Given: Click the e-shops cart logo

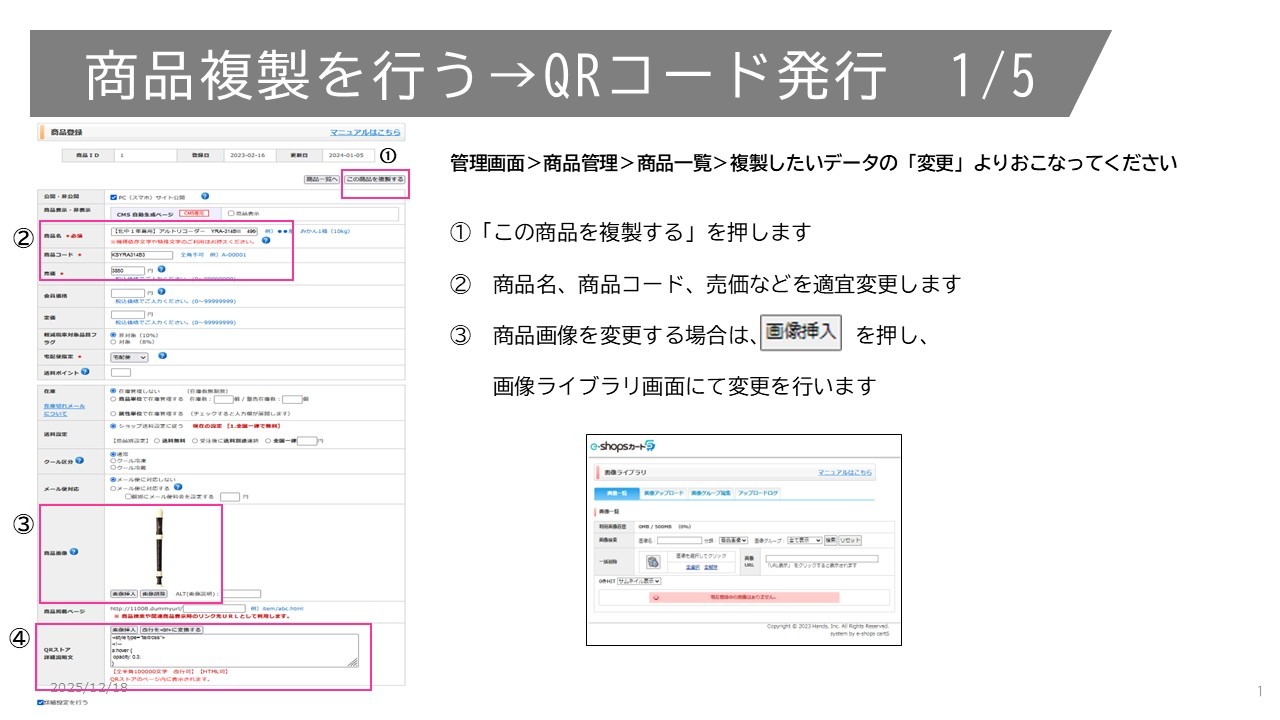Looking at the screenshot, I should [621, 445].
